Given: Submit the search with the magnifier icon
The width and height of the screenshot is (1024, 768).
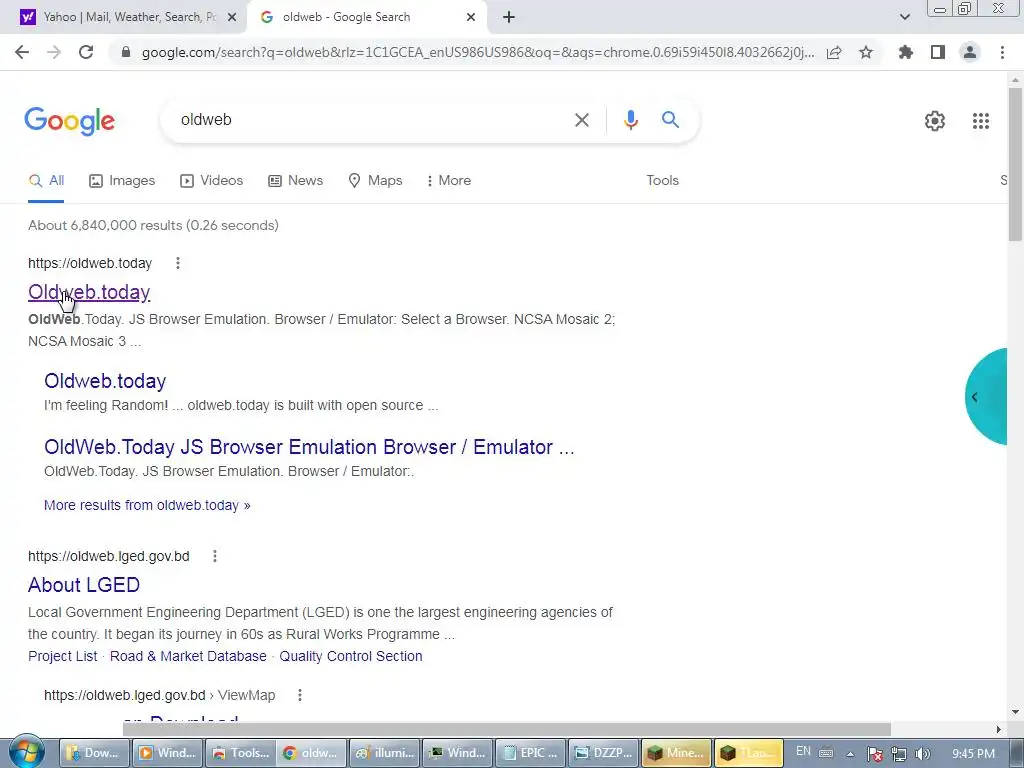Looking at the screenshot, I should [x=670, y=120].
